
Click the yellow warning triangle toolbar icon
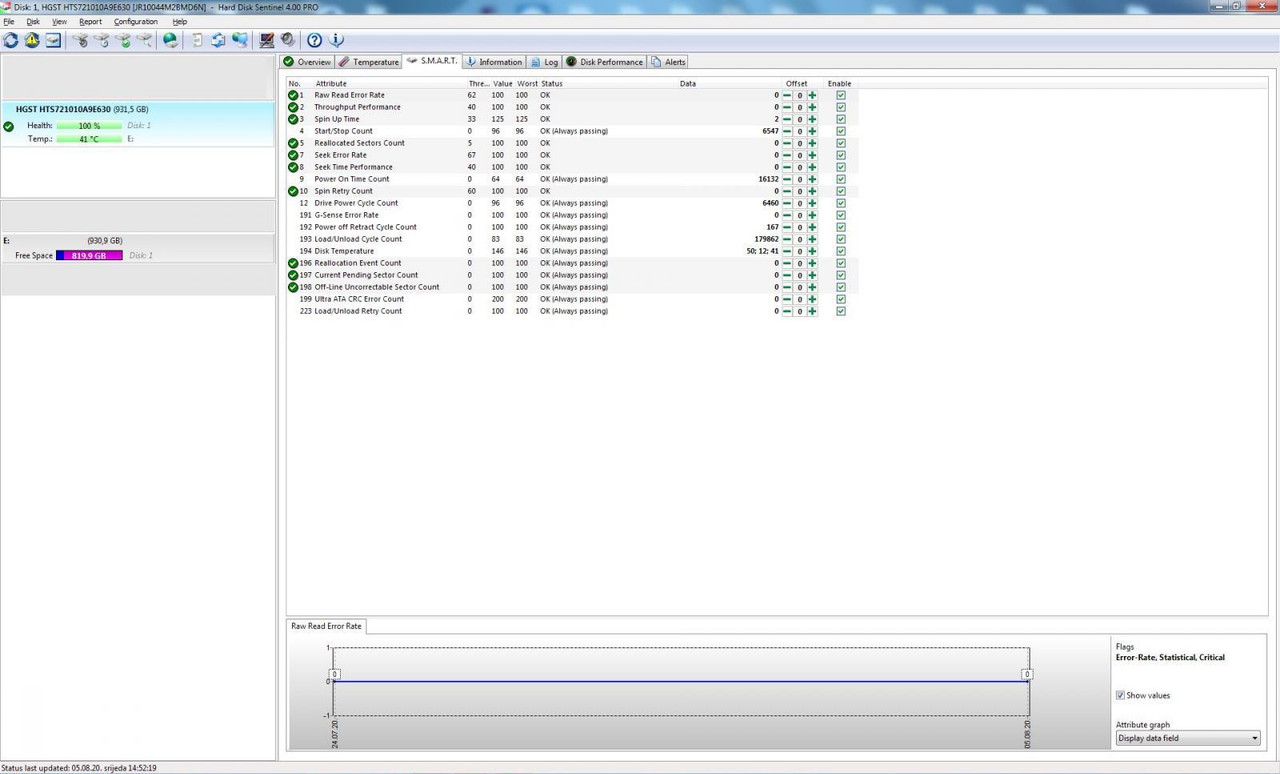pyautogui.click(x=32, y=40)
